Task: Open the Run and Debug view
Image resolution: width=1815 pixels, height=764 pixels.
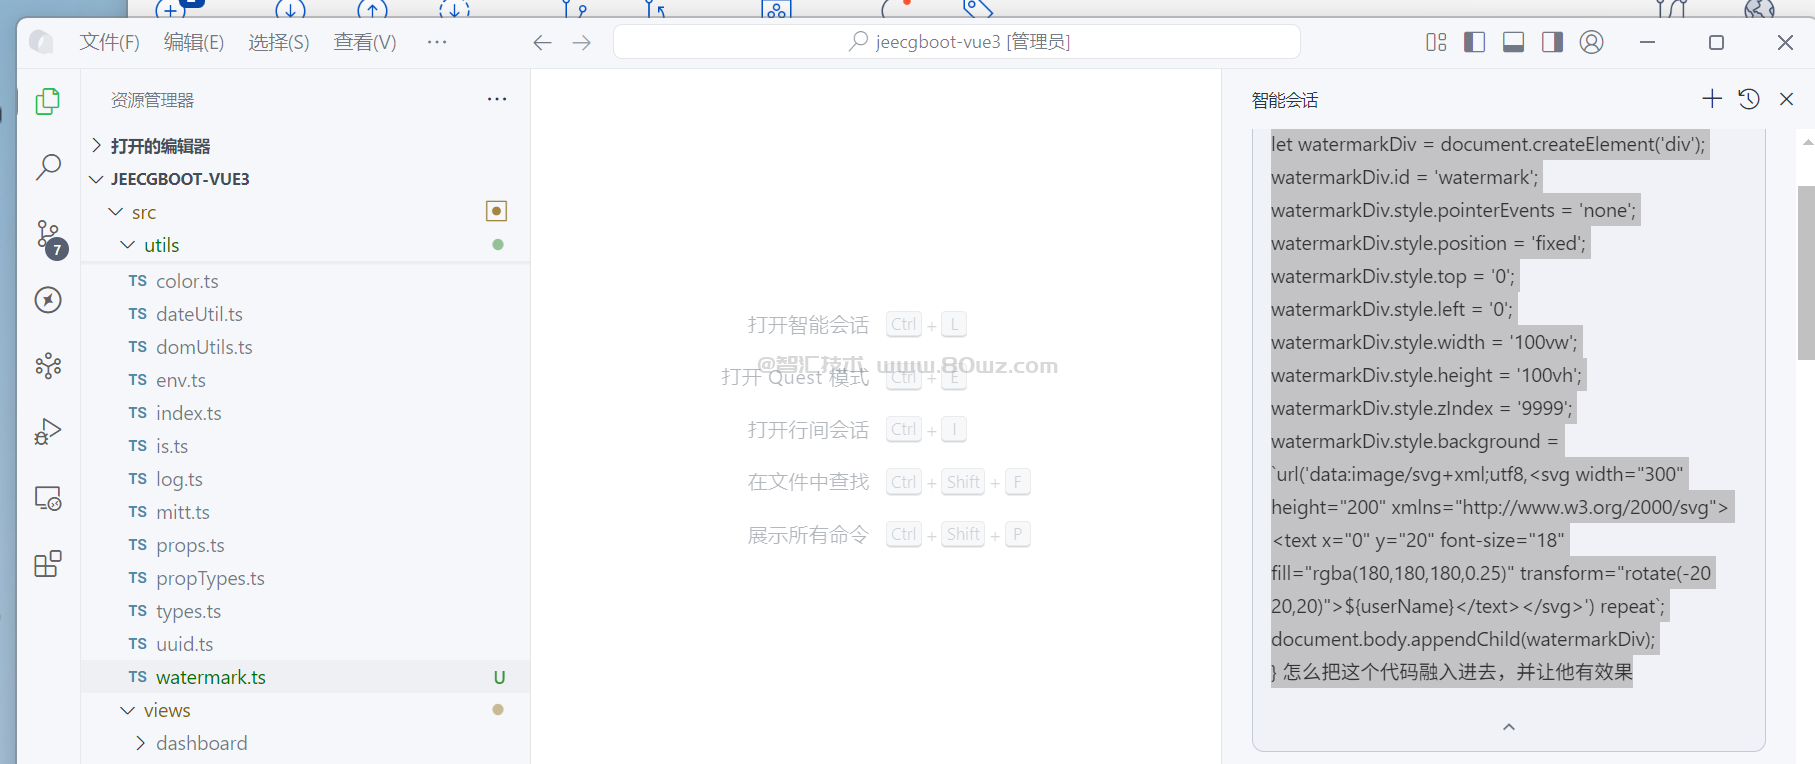Action: tap(48, 432)
